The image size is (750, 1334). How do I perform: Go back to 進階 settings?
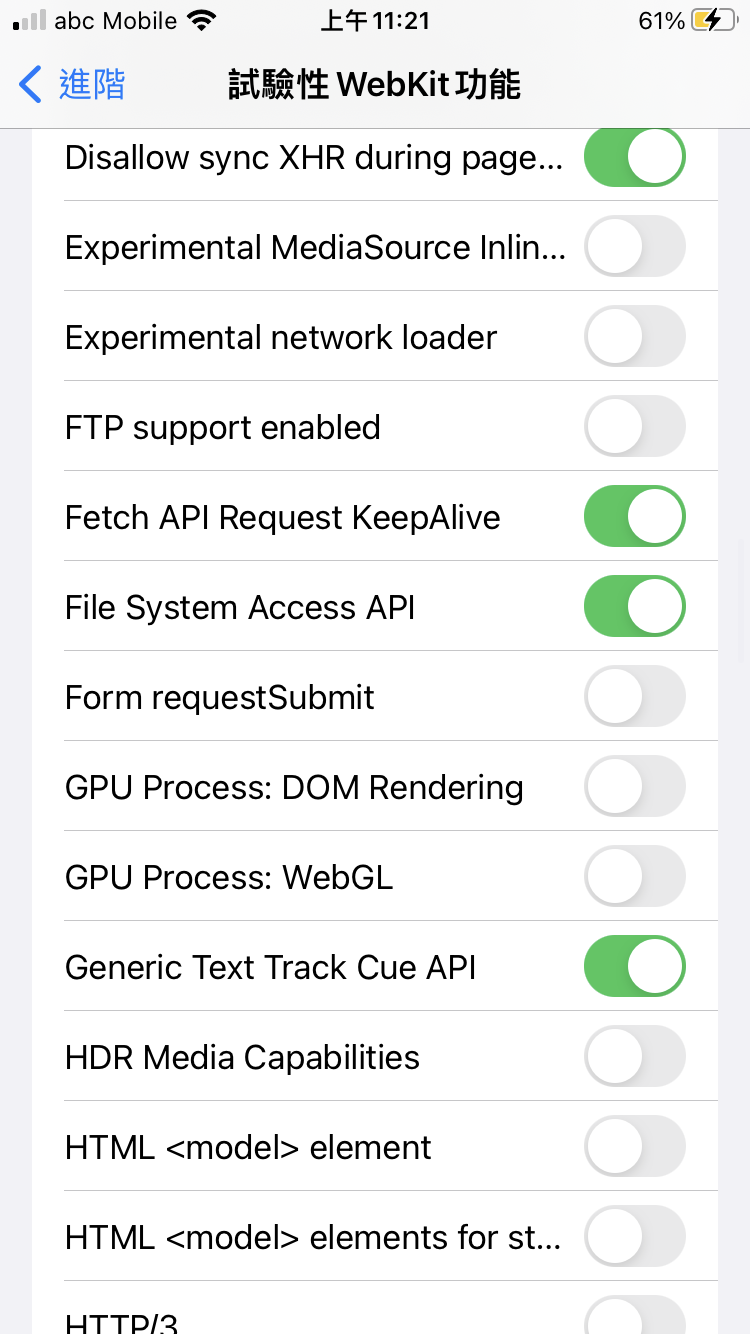pos(91,85)
